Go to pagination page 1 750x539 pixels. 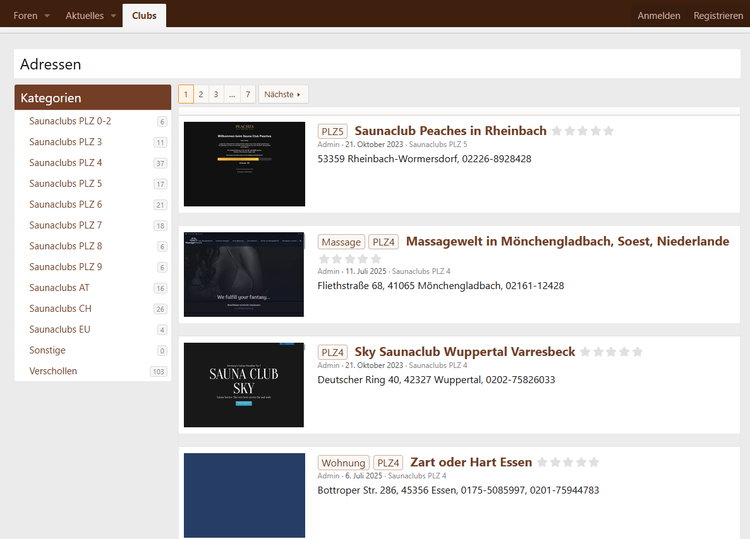(x=186, y=94)
